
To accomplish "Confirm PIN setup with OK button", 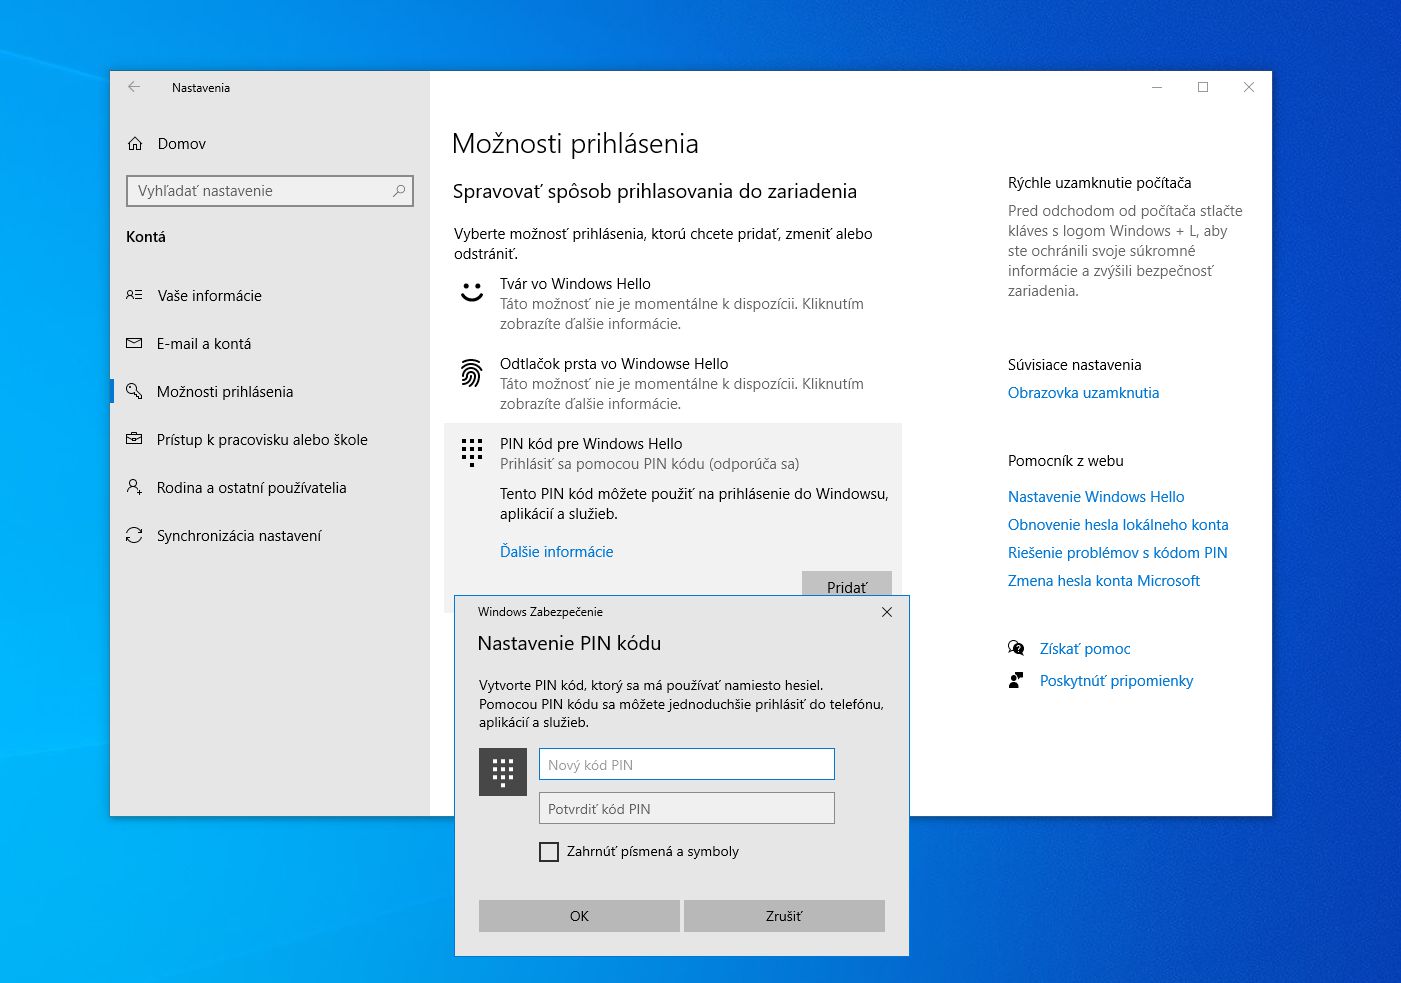I will click(579, 916).
